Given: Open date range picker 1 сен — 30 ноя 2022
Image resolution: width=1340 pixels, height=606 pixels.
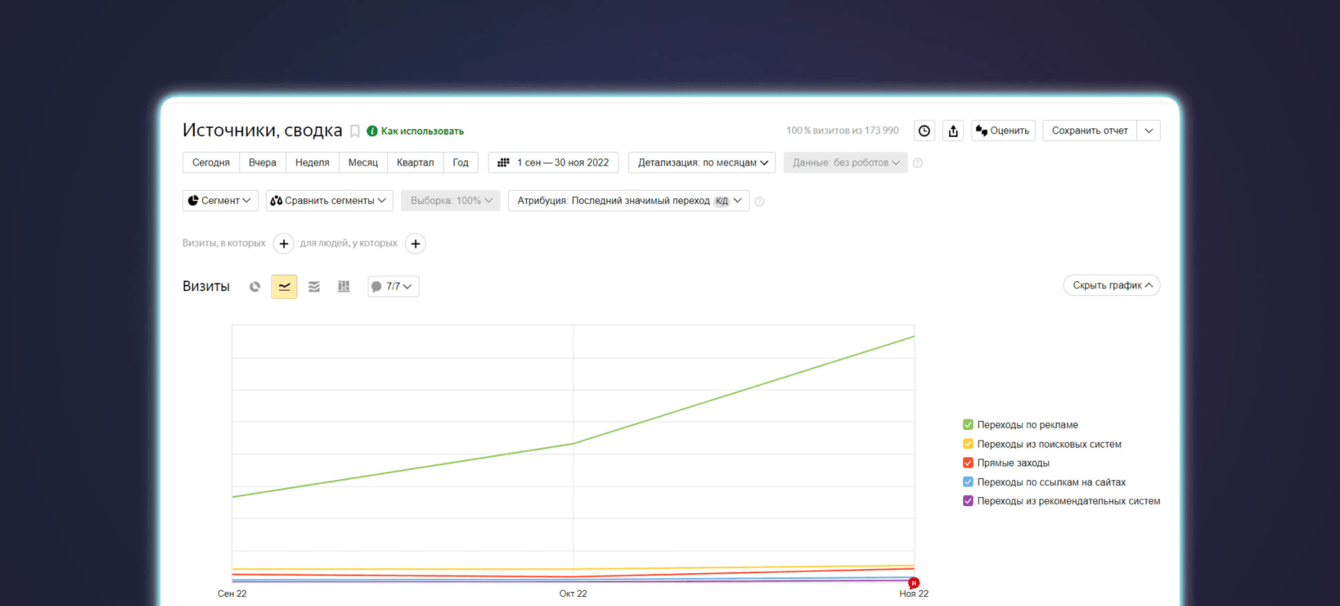Looking at the screenshot, I should pos(553,162).
